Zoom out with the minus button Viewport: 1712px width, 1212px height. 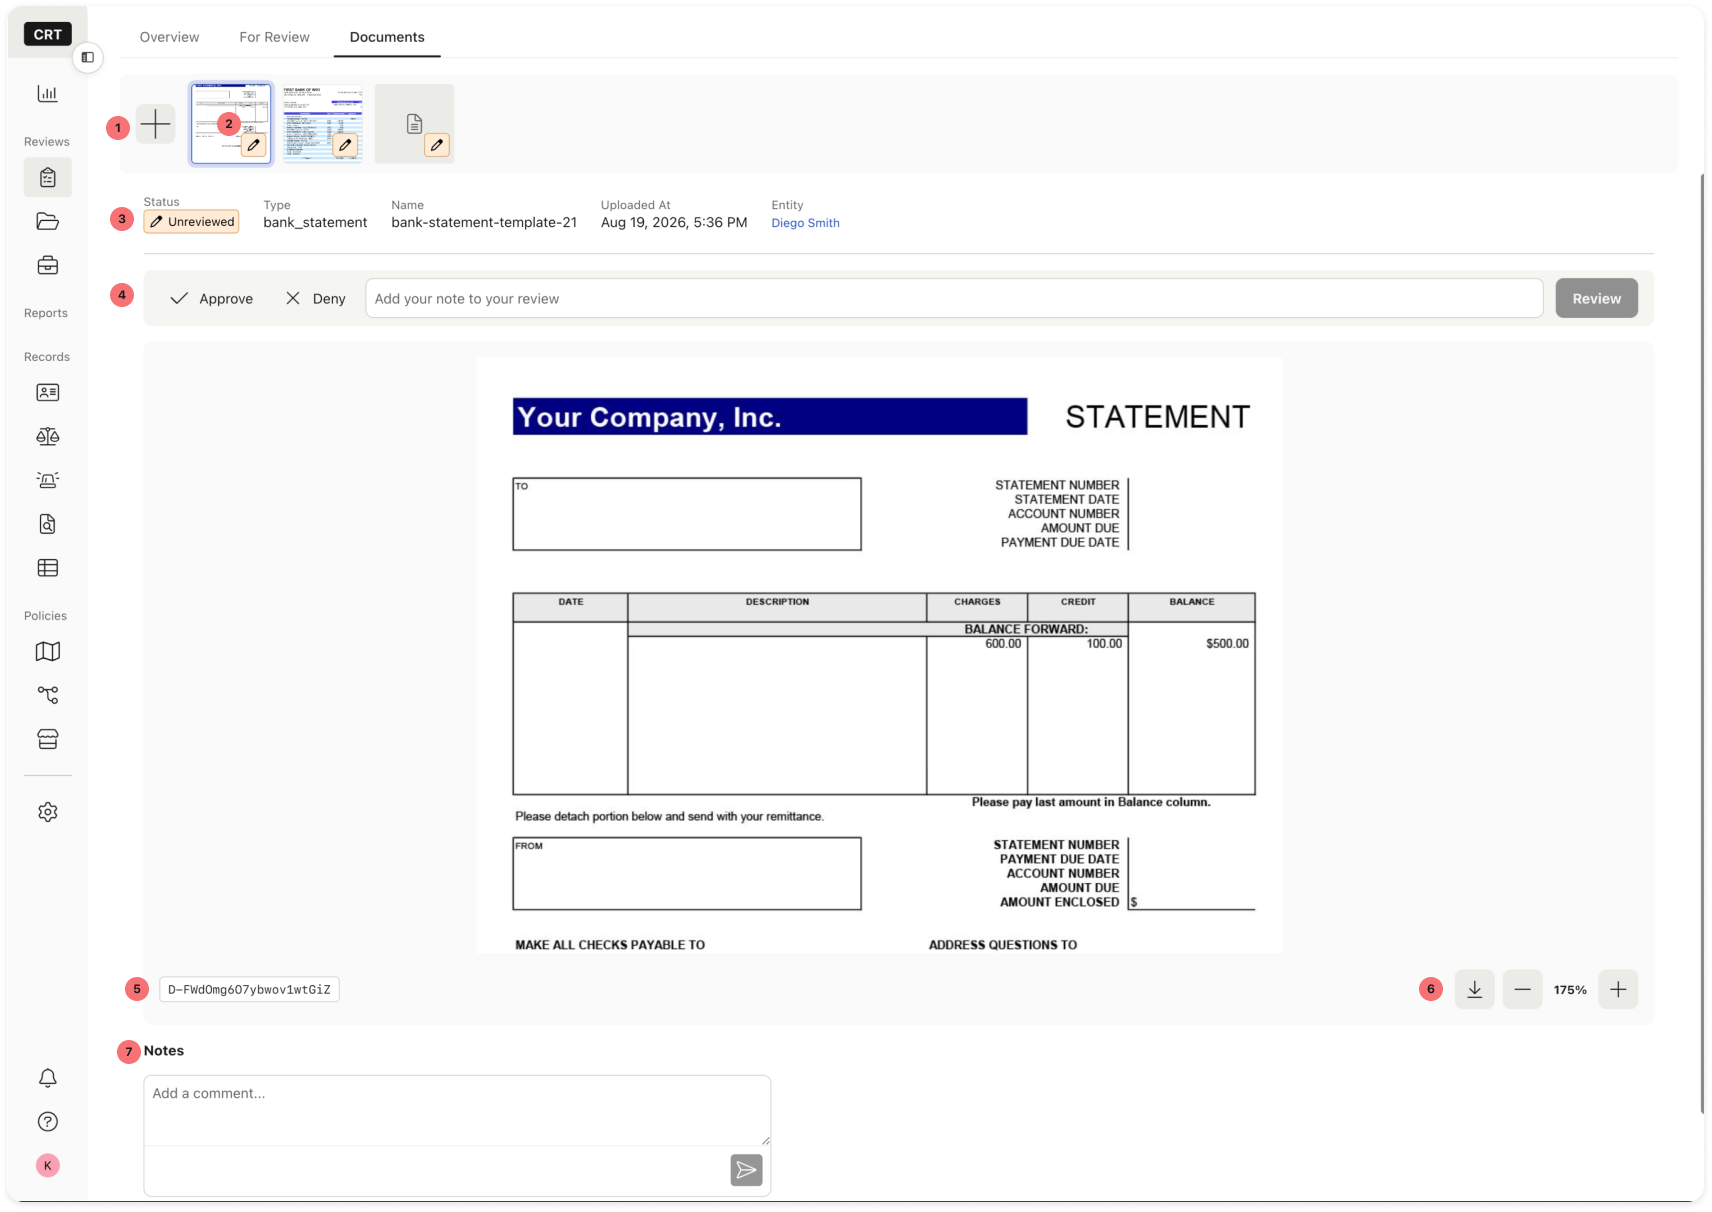pyautogui.click(x=1522, y=990)
